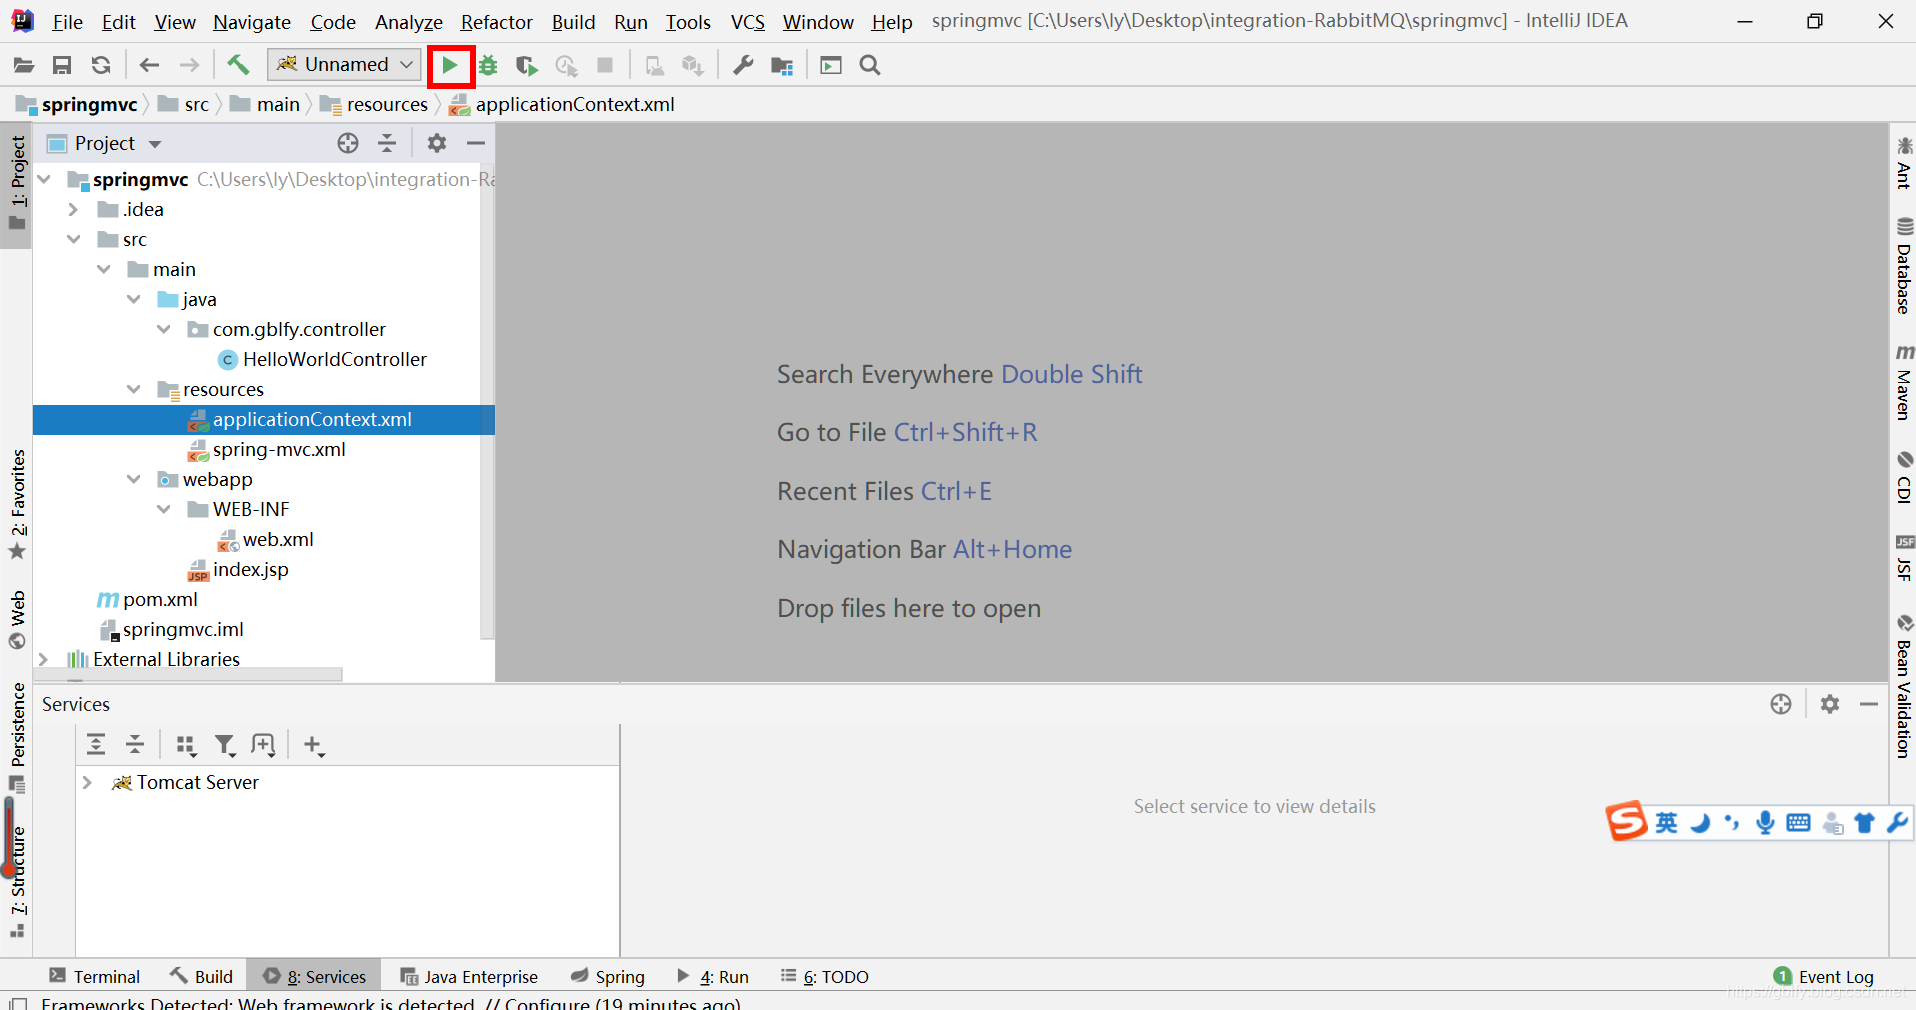Run with Coverage toolbar icon

click(526, 65)
